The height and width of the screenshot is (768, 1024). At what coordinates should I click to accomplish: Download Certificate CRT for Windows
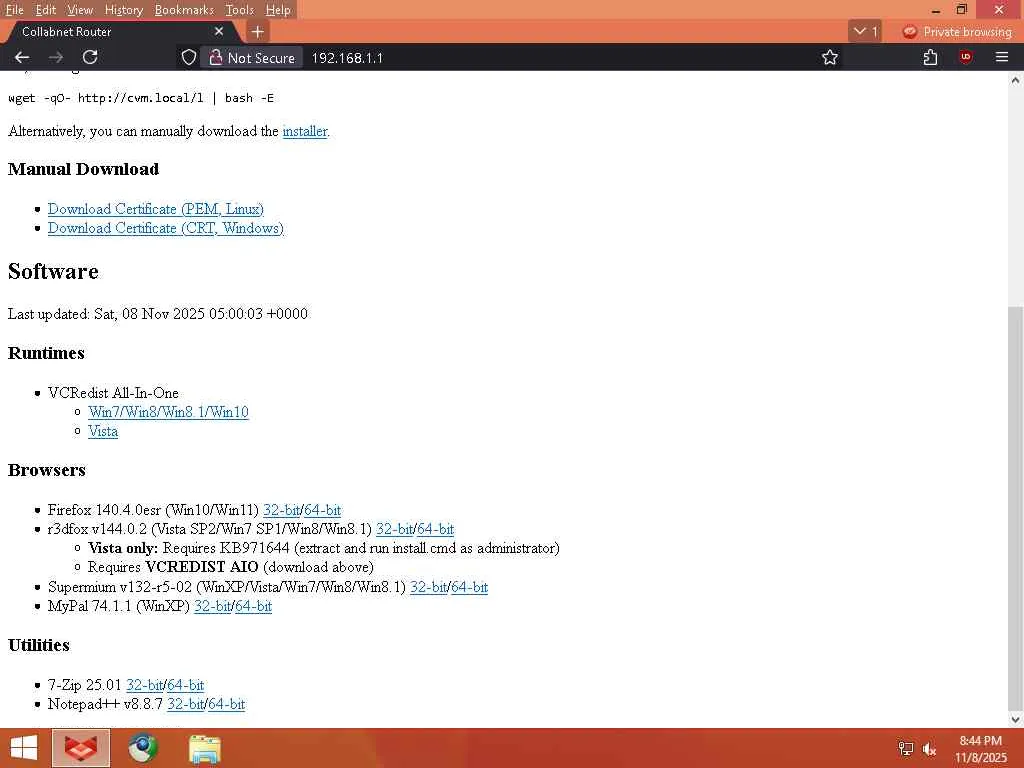(x=166, y=228)
